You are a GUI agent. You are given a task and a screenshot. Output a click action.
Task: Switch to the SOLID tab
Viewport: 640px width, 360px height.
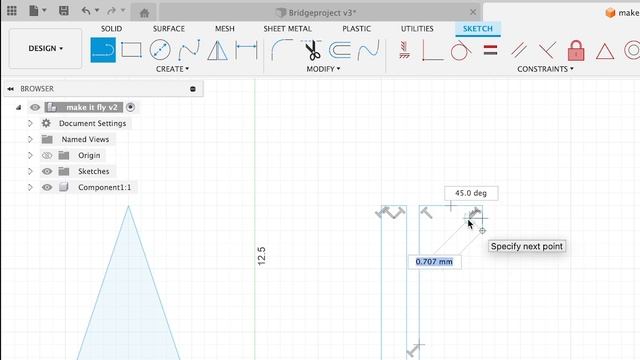(111, 29)
